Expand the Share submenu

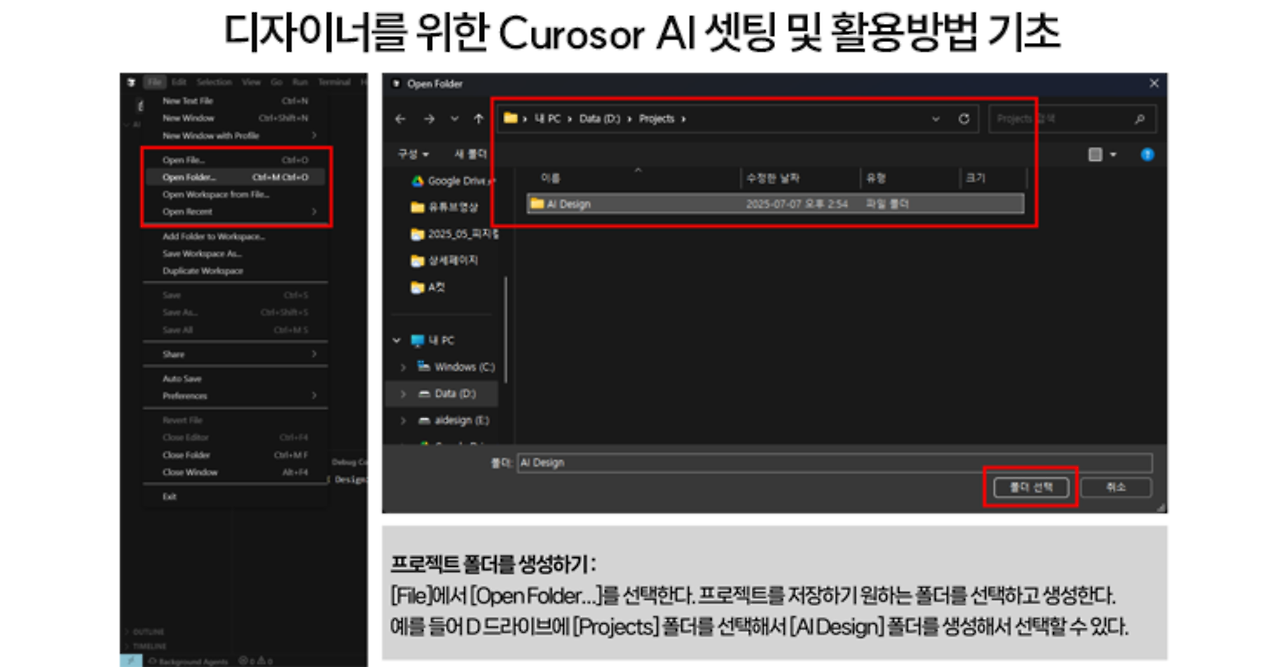235,354
